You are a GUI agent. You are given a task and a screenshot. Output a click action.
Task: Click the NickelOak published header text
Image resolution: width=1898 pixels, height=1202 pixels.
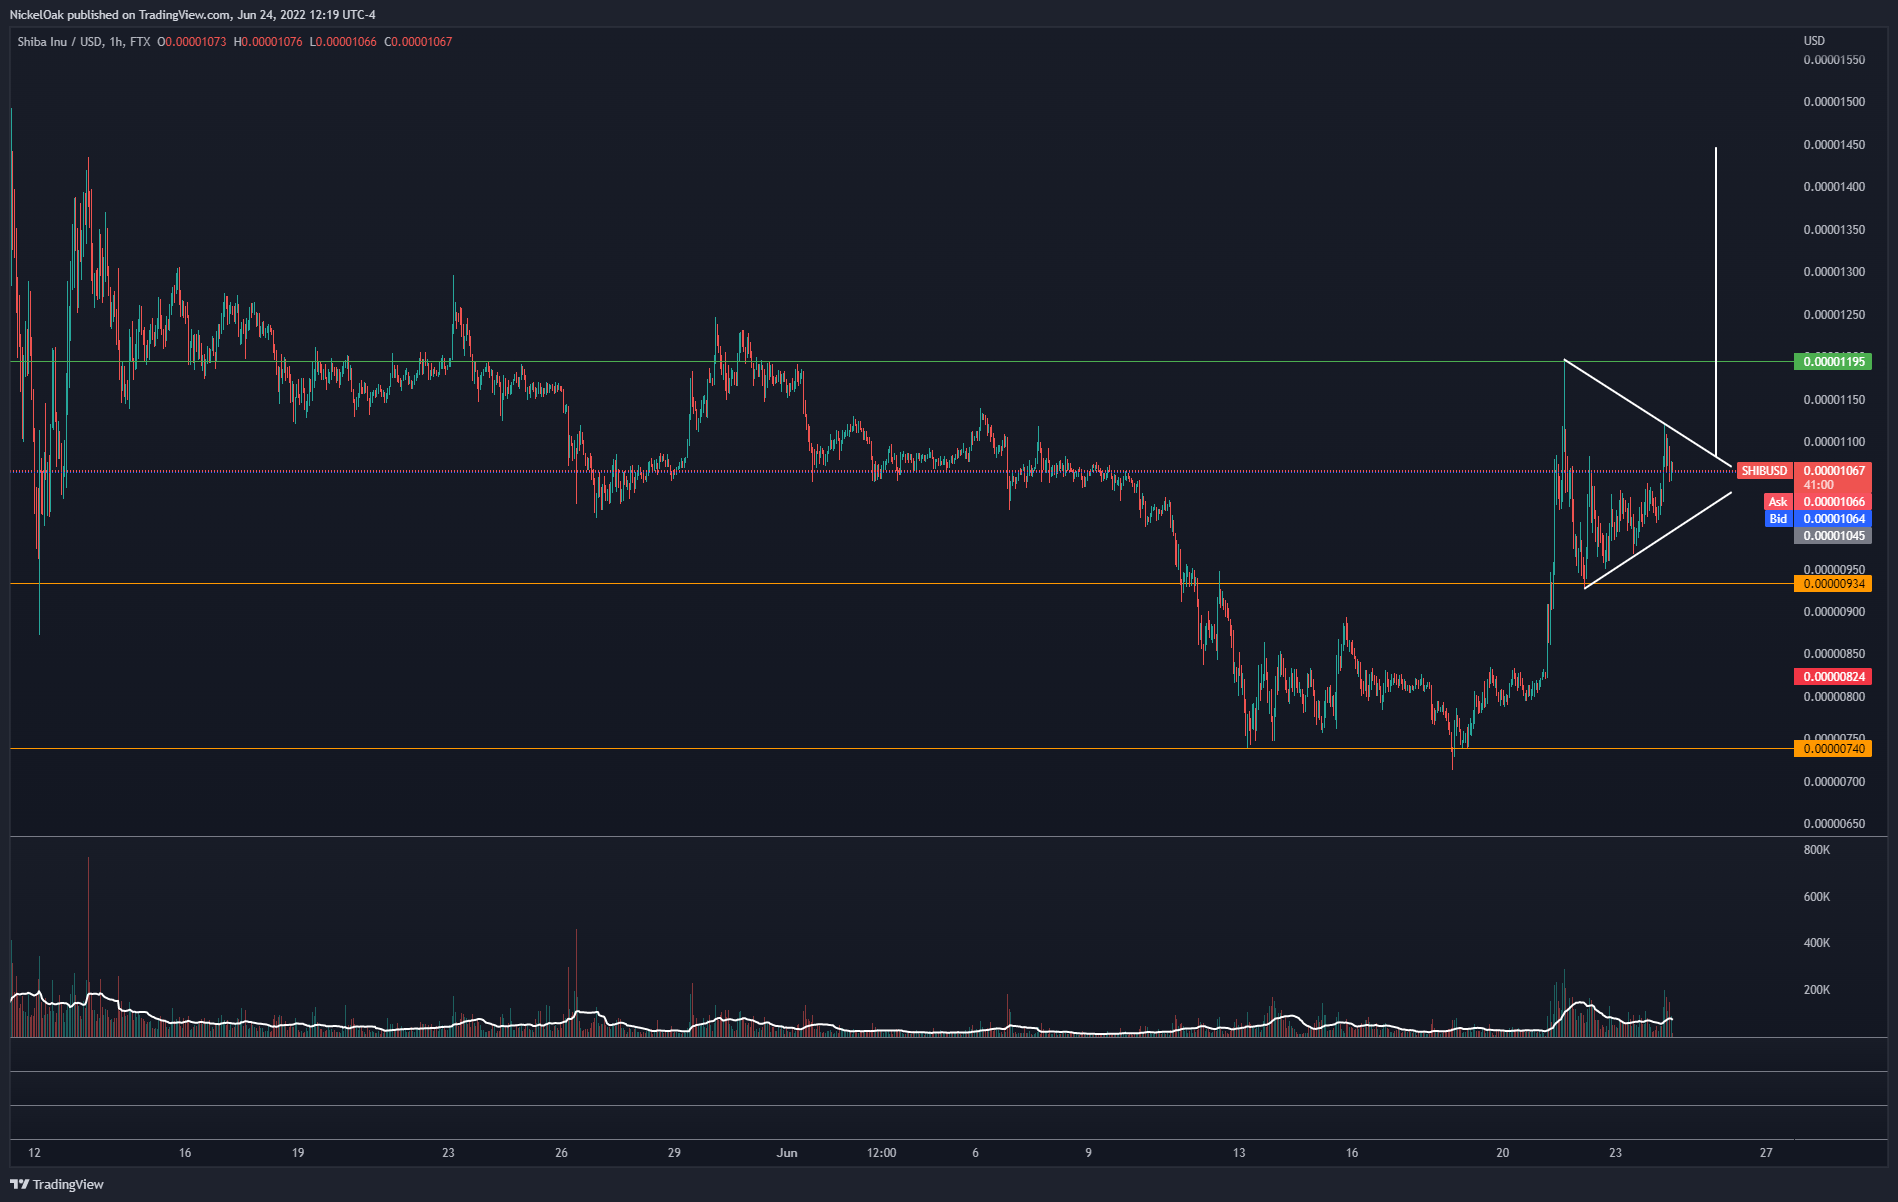click(192, 15)
